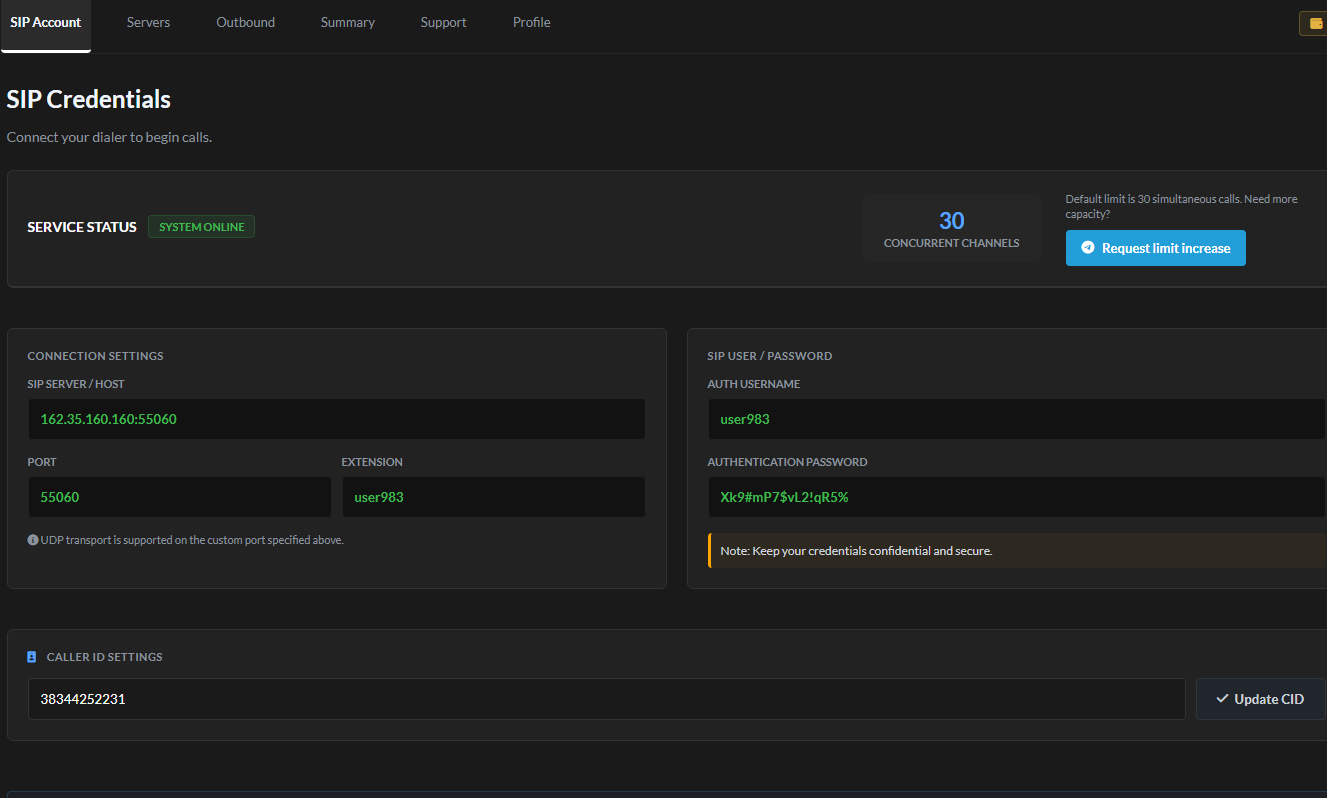This screenshot has width=1327, height=798.
Task: Click 'Connect your dialer to begin calls' text
Action: pyautogui.click(x=109, y=137)
